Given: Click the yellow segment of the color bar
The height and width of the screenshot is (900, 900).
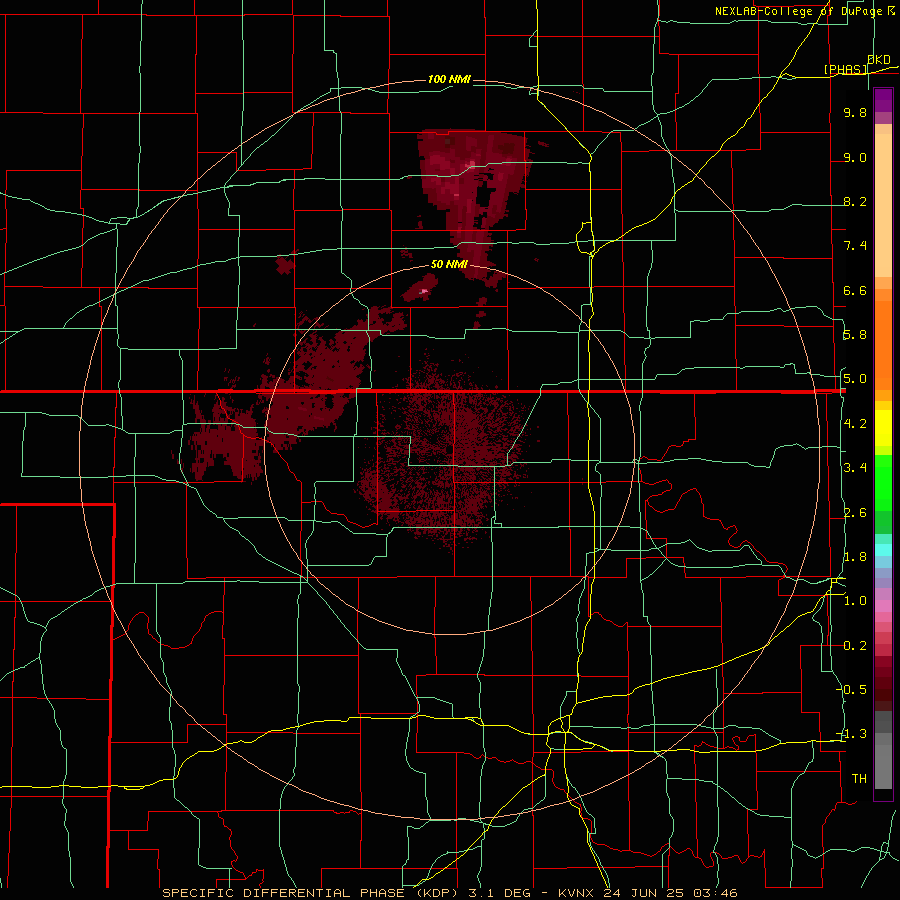Looking at the screenshot, I should click(x=883, y=428).
